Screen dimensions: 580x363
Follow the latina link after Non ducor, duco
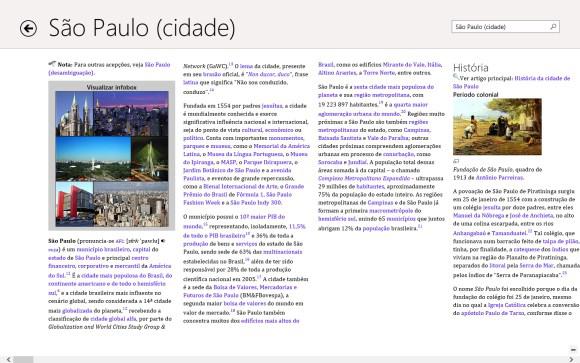191,83
